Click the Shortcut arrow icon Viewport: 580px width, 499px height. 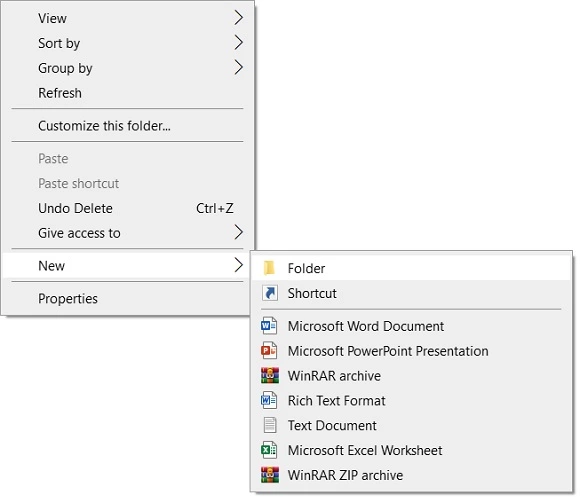pos(270,293)
